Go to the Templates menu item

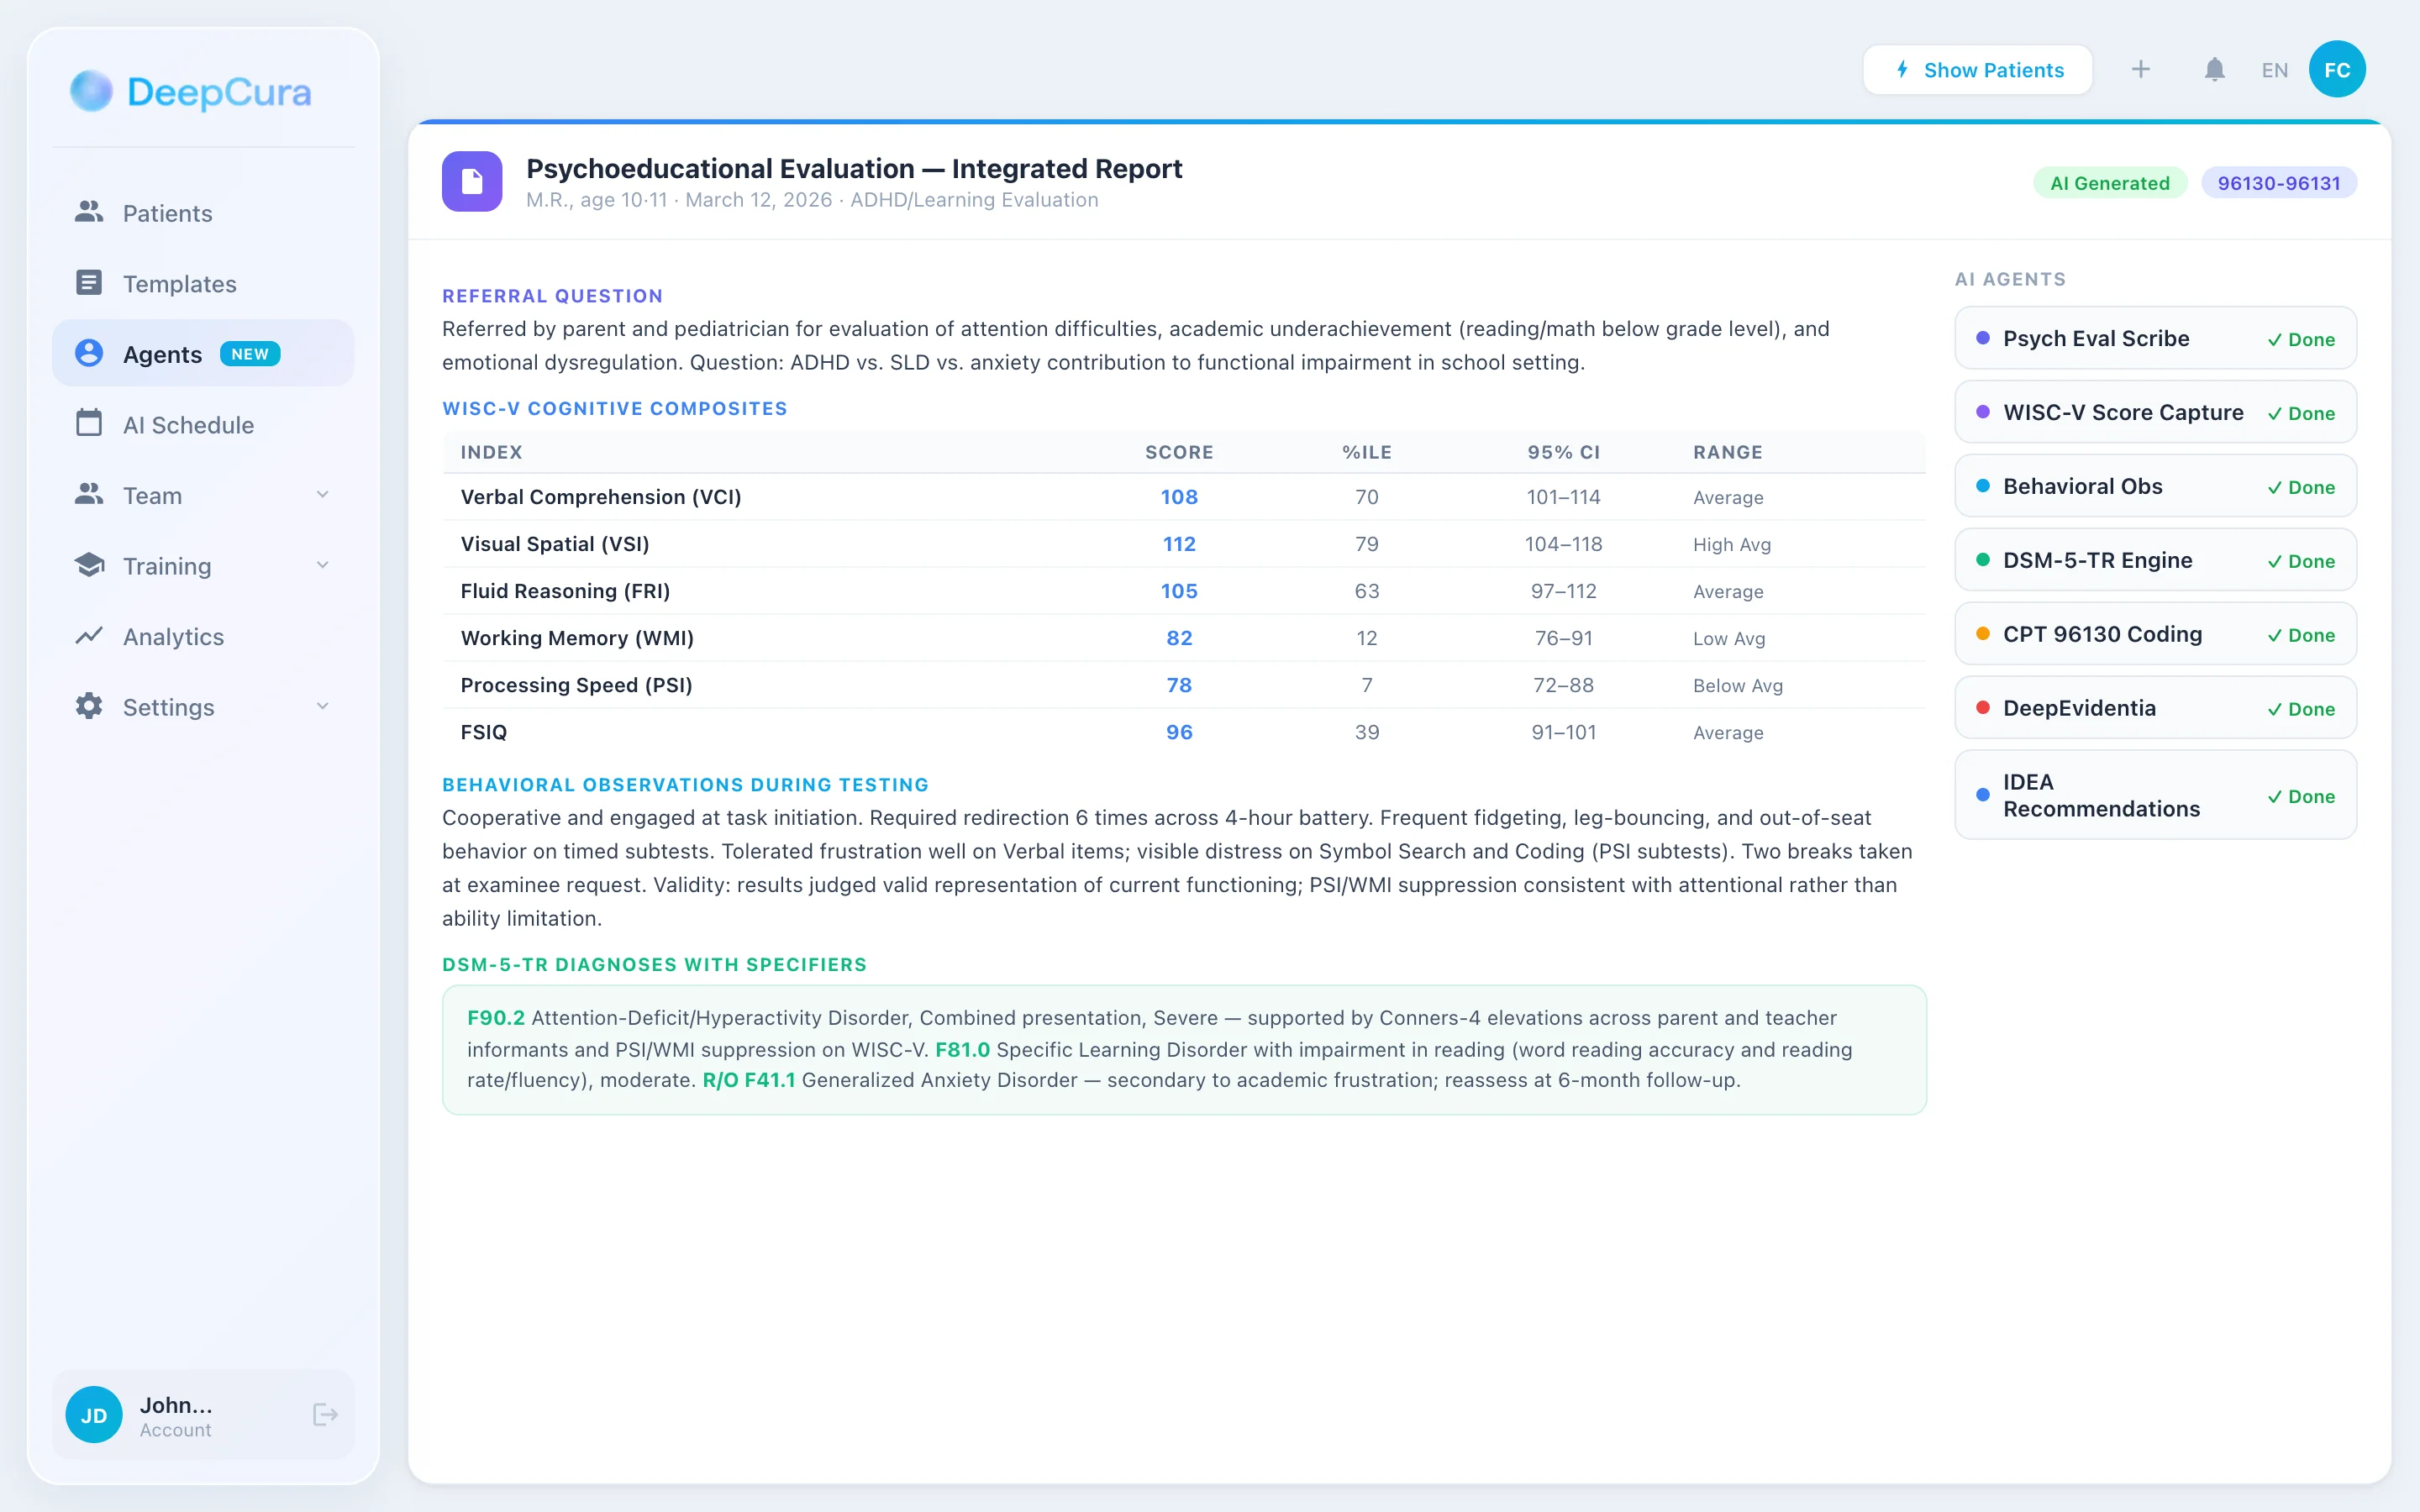179,284
